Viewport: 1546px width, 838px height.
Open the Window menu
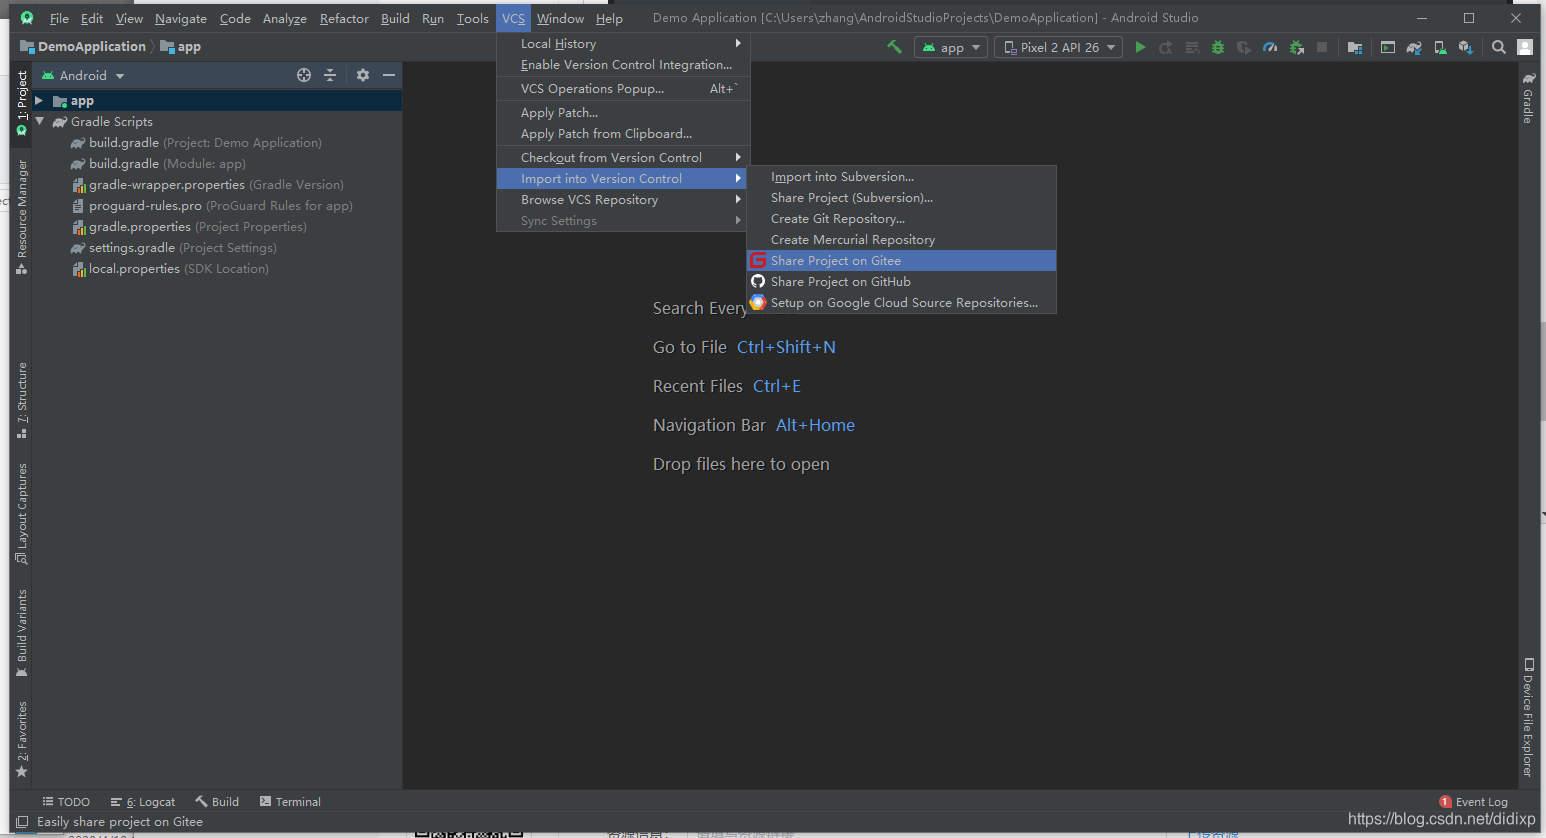coord(560,18)
